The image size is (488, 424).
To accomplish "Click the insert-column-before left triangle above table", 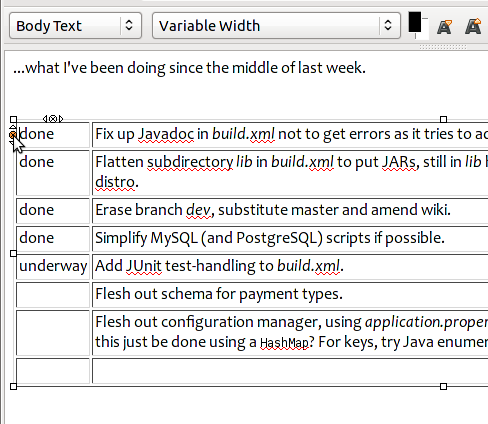I will tap(45, 119).
